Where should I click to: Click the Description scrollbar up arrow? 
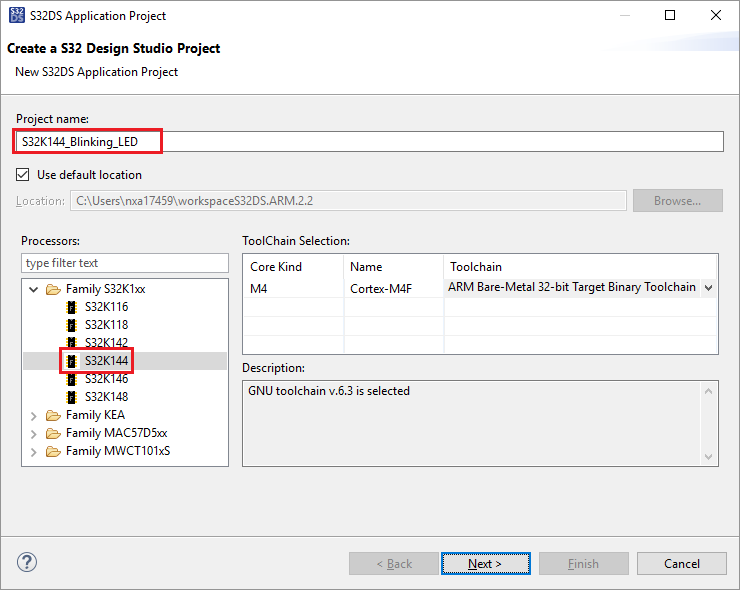point(708,391)
